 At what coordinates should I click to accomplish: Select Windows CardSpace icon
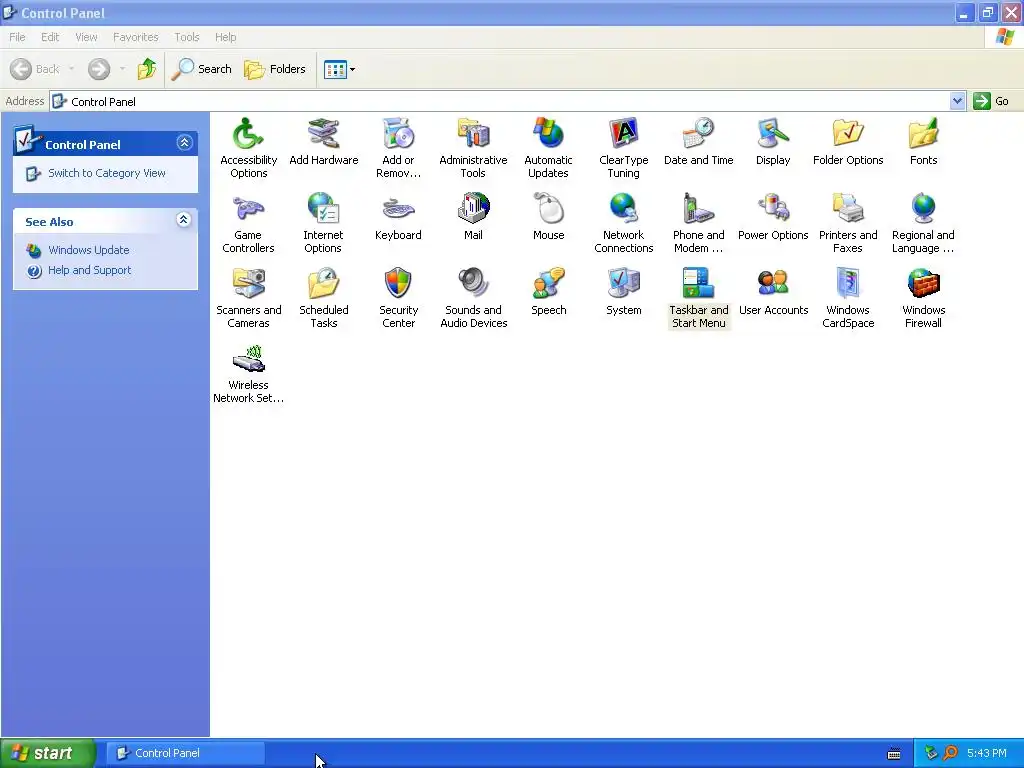(848, 298)
